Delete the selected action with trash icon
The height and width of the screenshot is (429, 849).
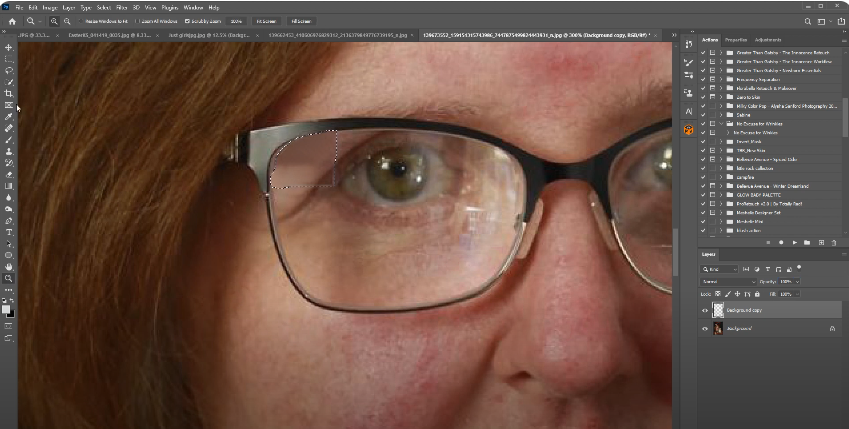[834, 243]
